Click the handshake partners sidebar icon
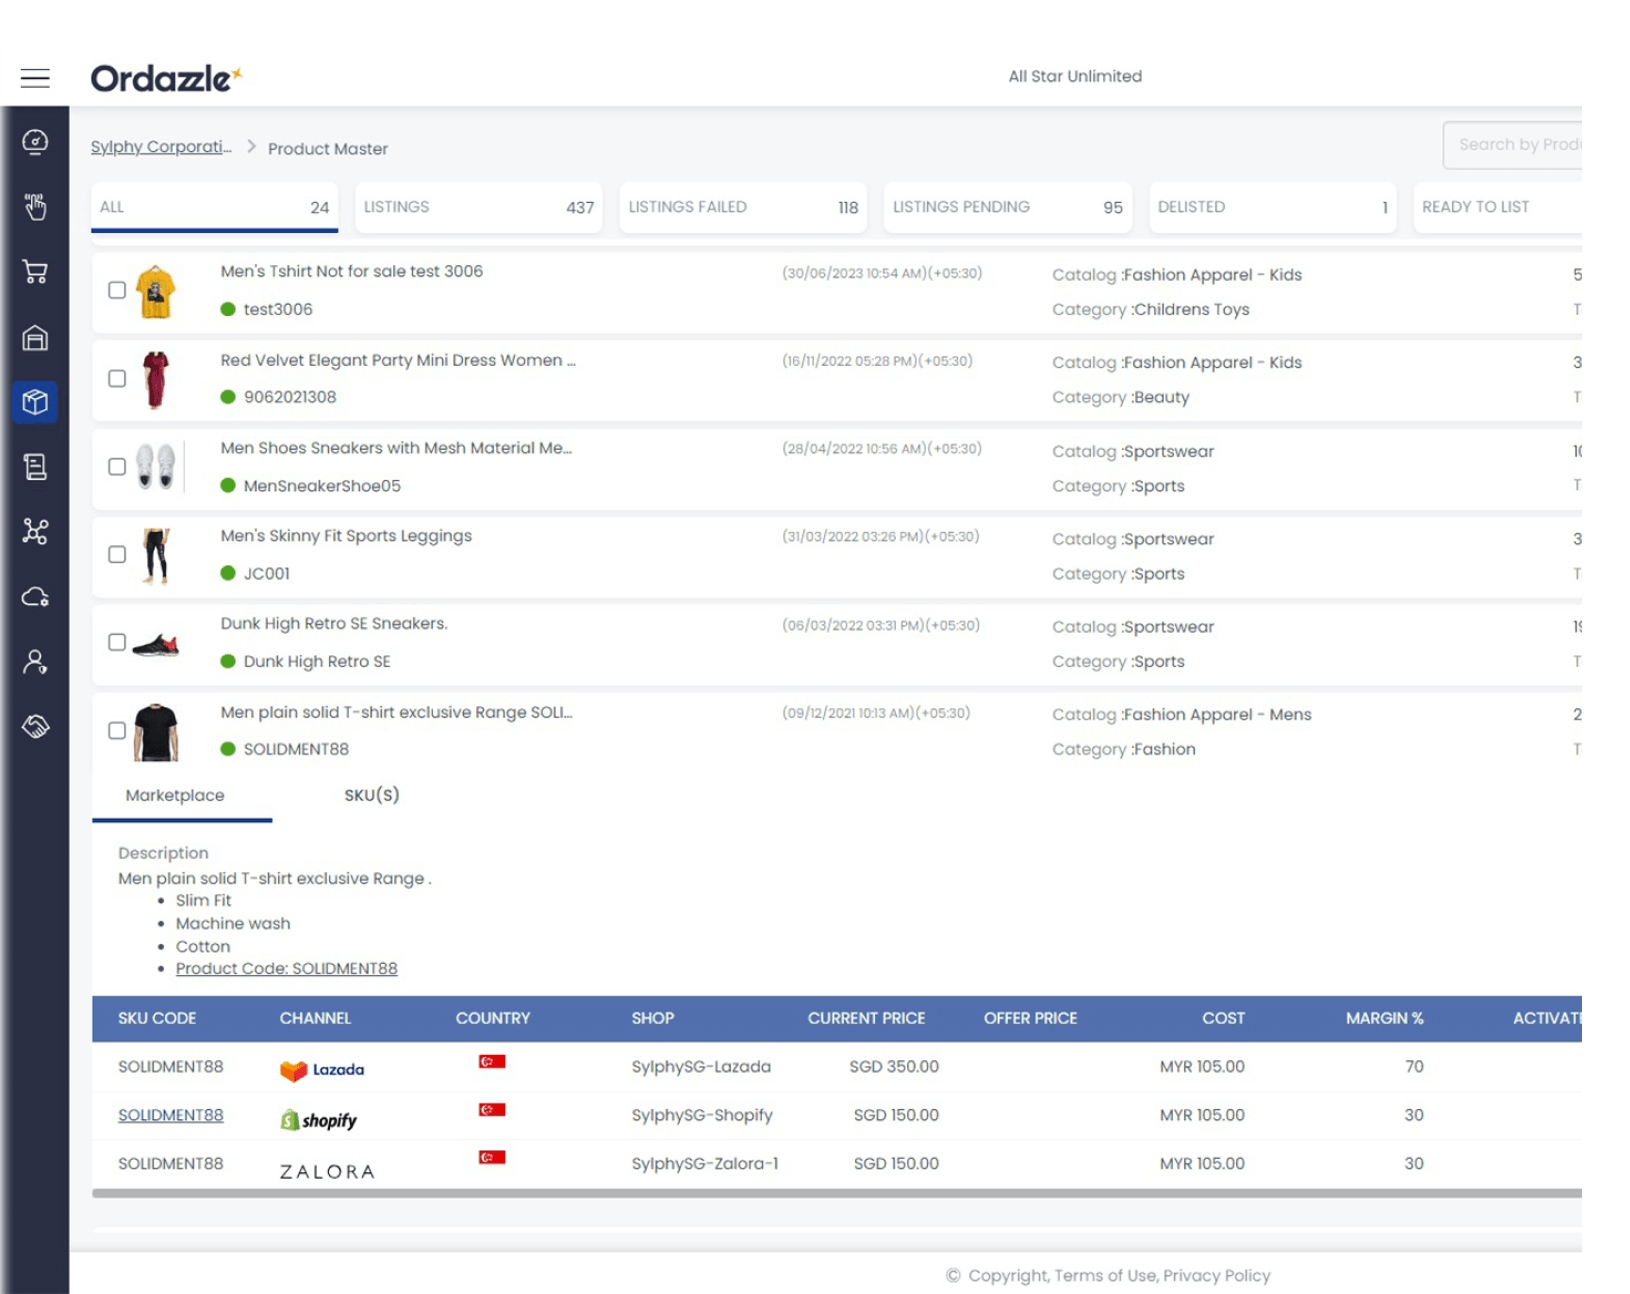 tap(35, 726)
